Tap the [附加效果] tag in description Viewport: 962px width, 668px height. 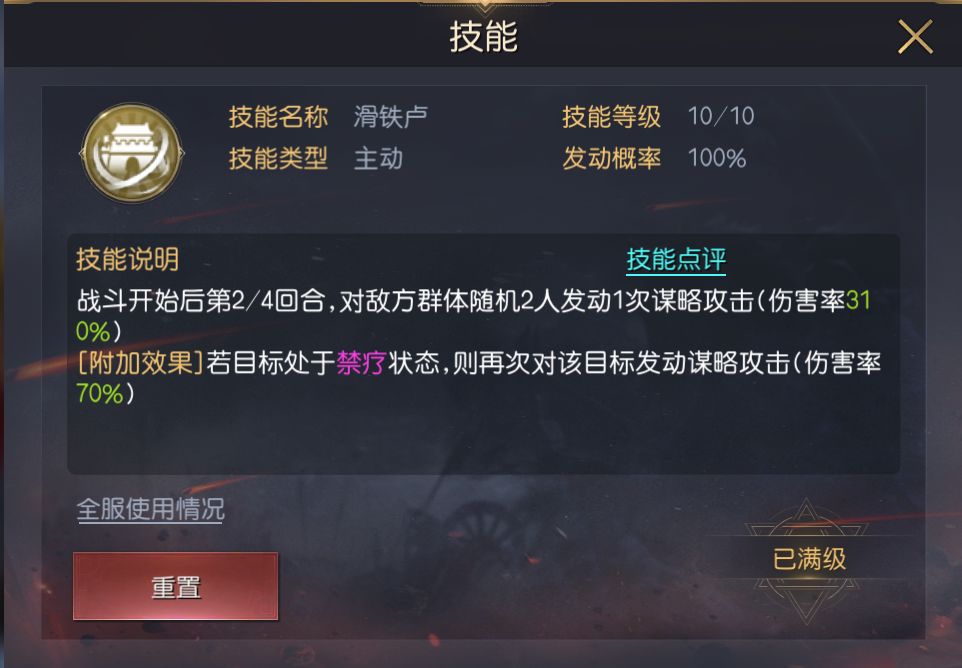[140, 363]
